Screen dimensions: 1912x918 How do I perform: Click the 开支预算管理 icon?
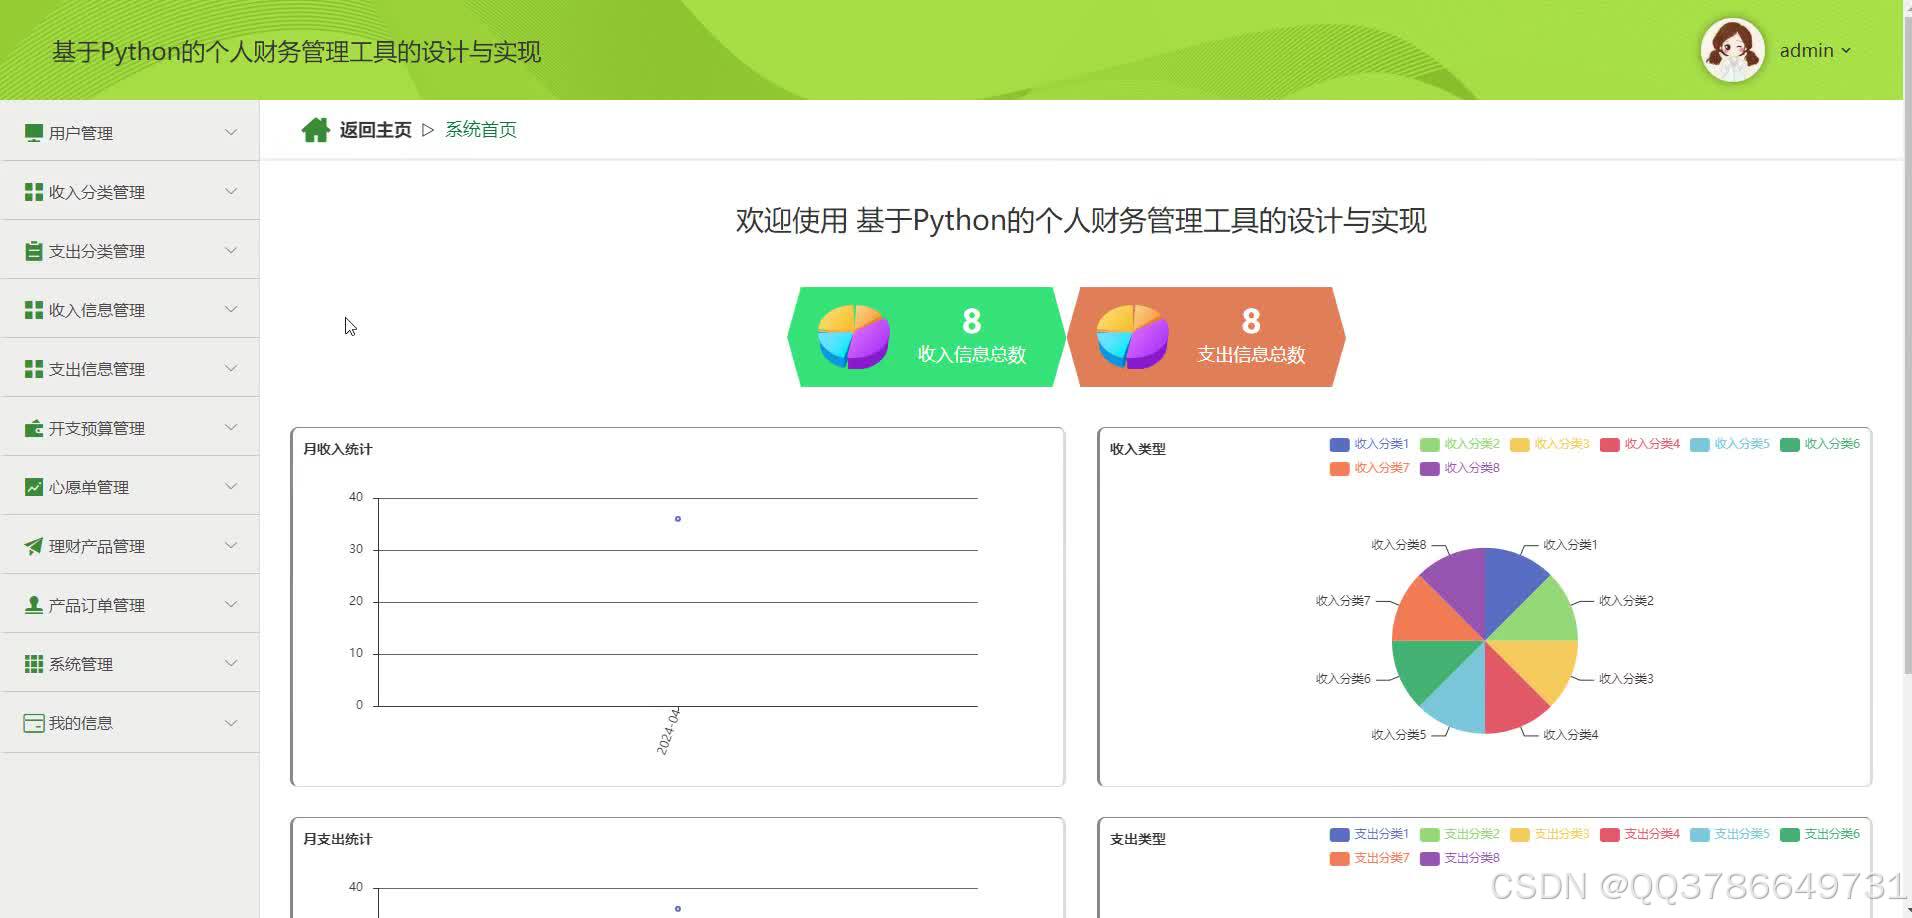[31, 427]
